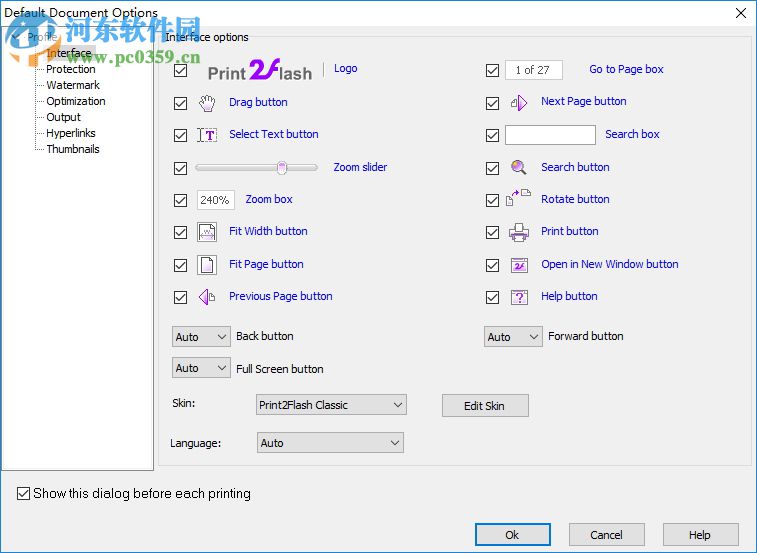
Task: Click the Previous Page arrow icon
Action: click(x=207, y=297)
